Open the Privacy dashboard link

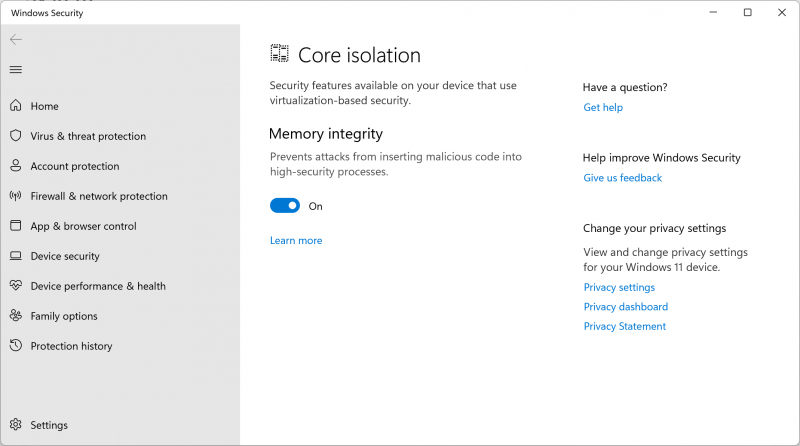pyautogui.click(x=625, y=307)
